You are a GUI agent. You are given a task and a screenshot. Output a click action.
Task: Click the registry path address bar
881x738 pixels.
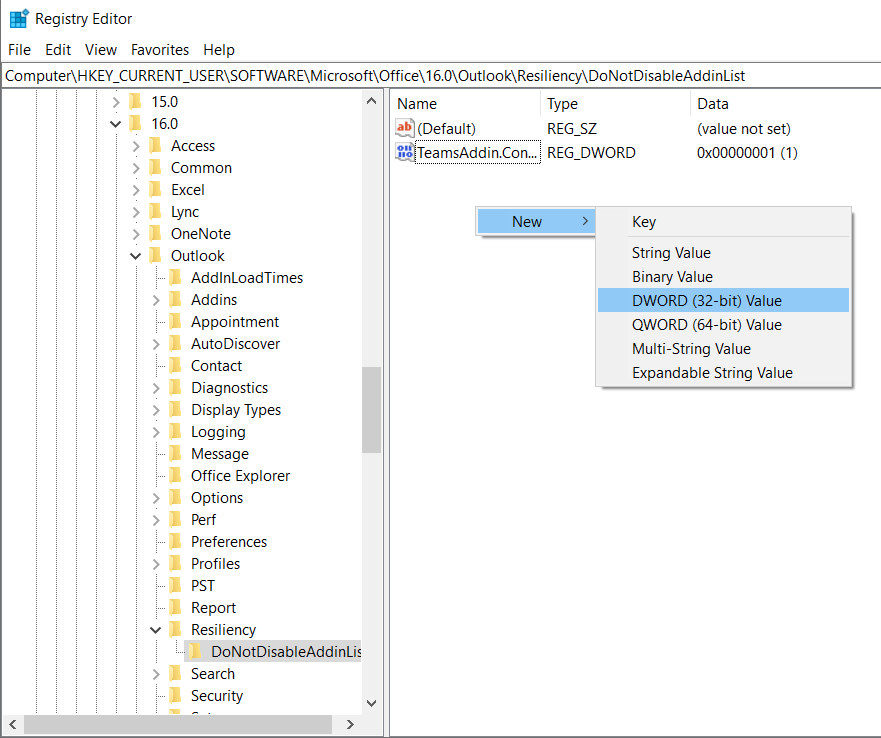point(440,76)
